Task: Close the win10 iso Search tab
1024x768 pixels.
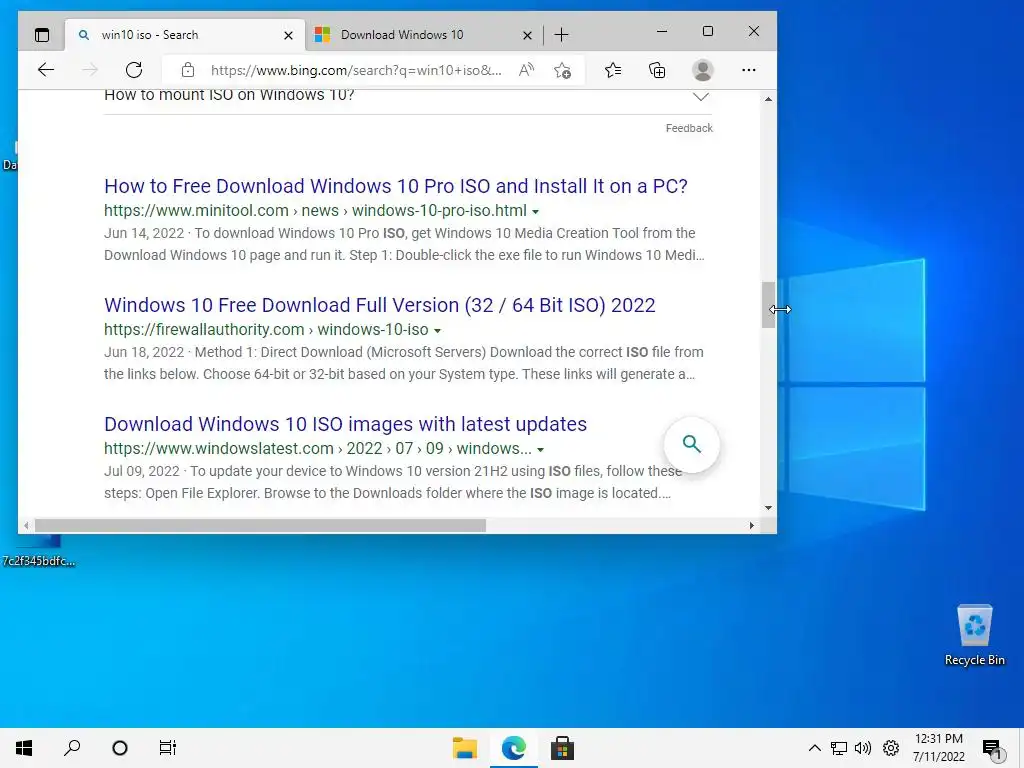Action: pyautogui.click(x=288, y=35)
